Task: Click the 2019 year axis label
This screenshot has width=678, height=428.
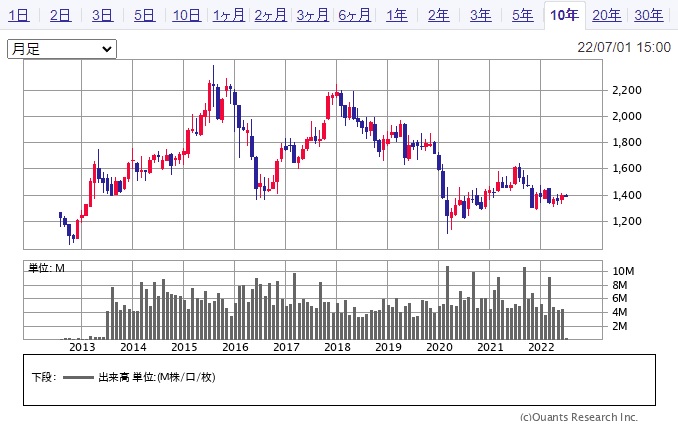Action: tap(388, 347)
